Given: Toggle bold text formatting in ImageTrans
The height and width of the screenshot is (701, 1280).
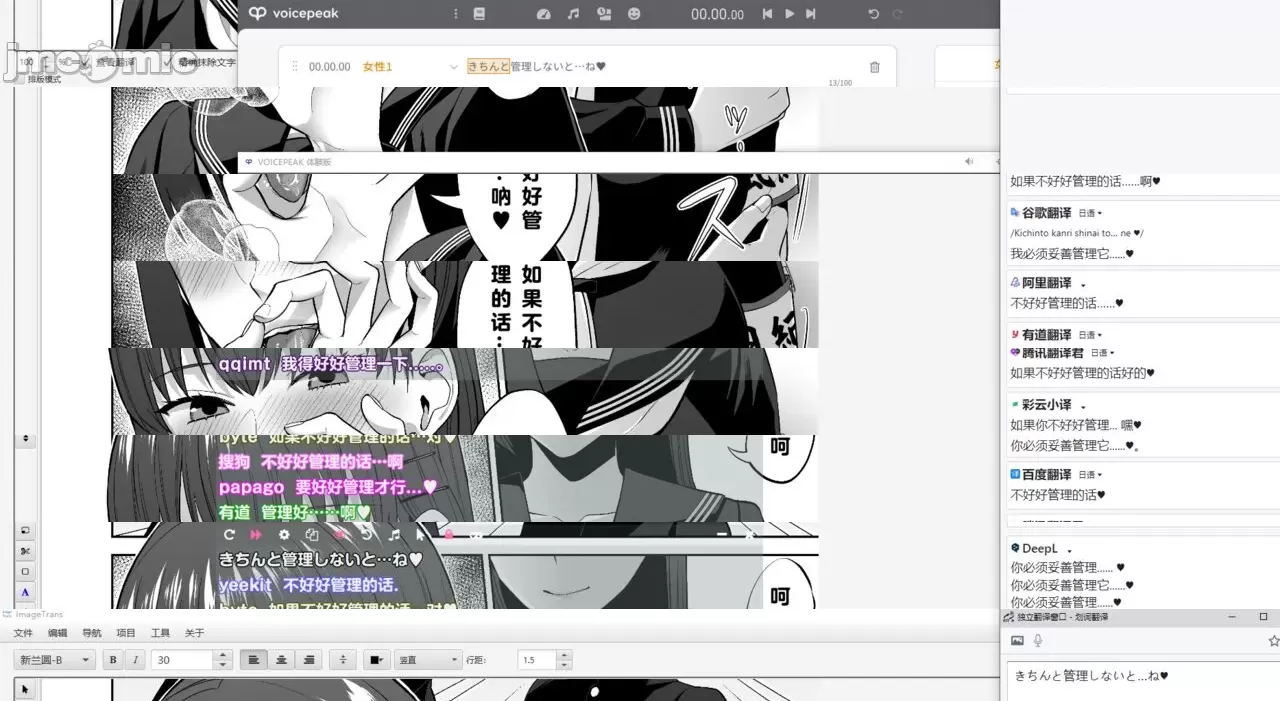Looking at the screenshot, I should [x=112, y=660].
